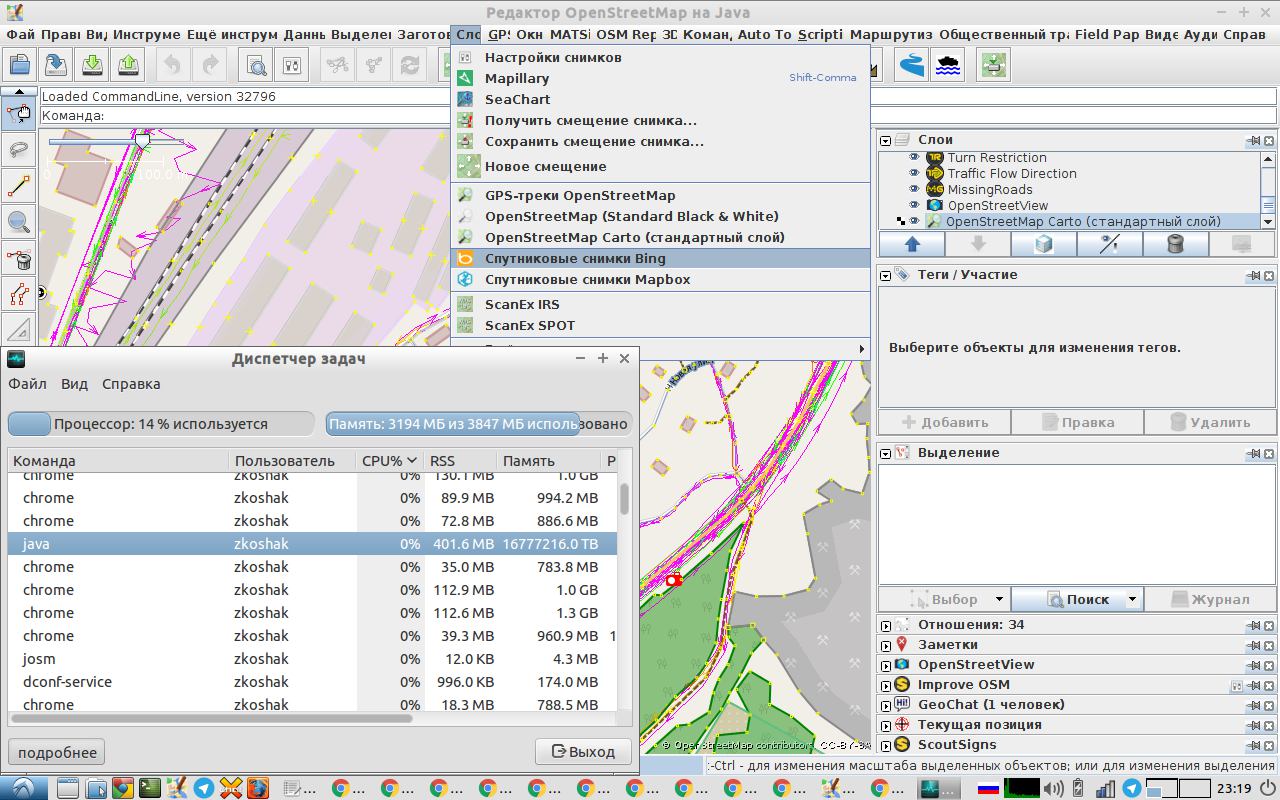Click the ship/ferry preset toolbar icon
The height and width of the screenshot is (800, 1280).
(947, 66)
